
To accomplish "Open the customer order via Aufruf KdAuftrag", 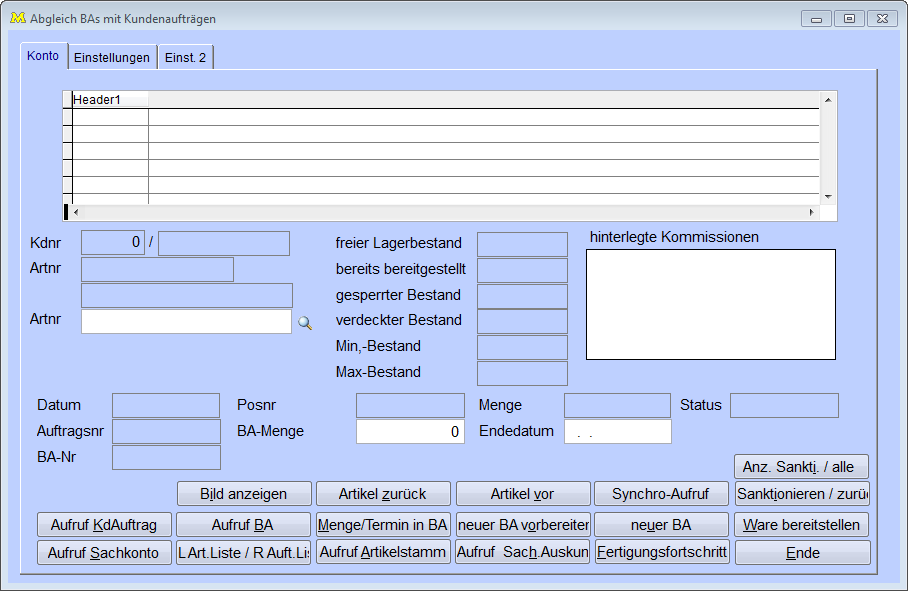I will tap(104, 525).
